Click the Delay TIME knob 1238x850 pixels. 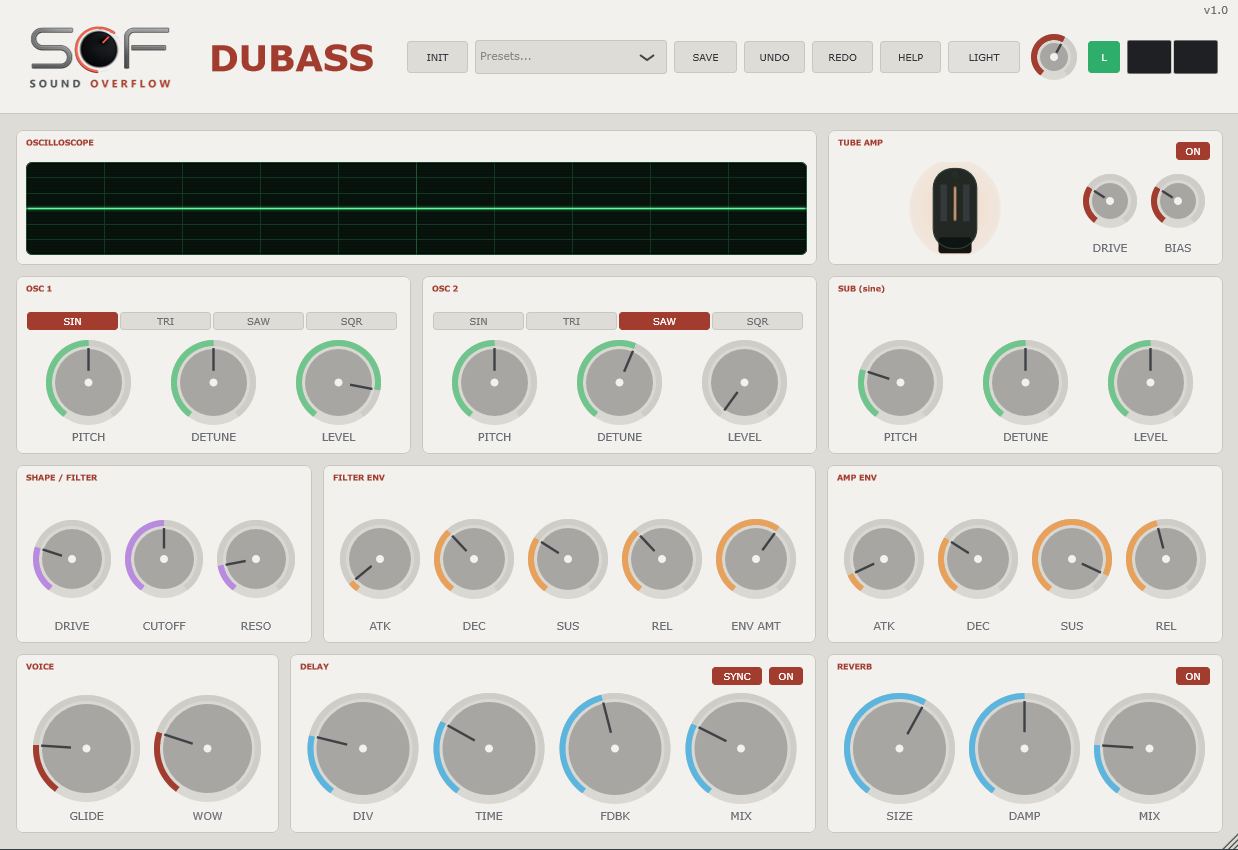tap(489, 748)
